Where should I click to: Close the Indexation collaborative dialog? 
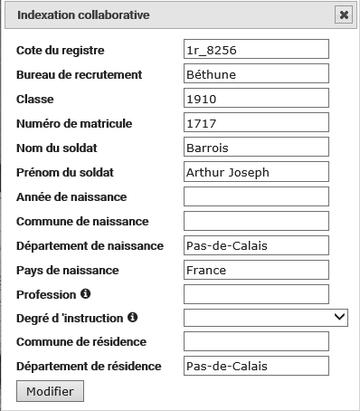click(344, 15)
